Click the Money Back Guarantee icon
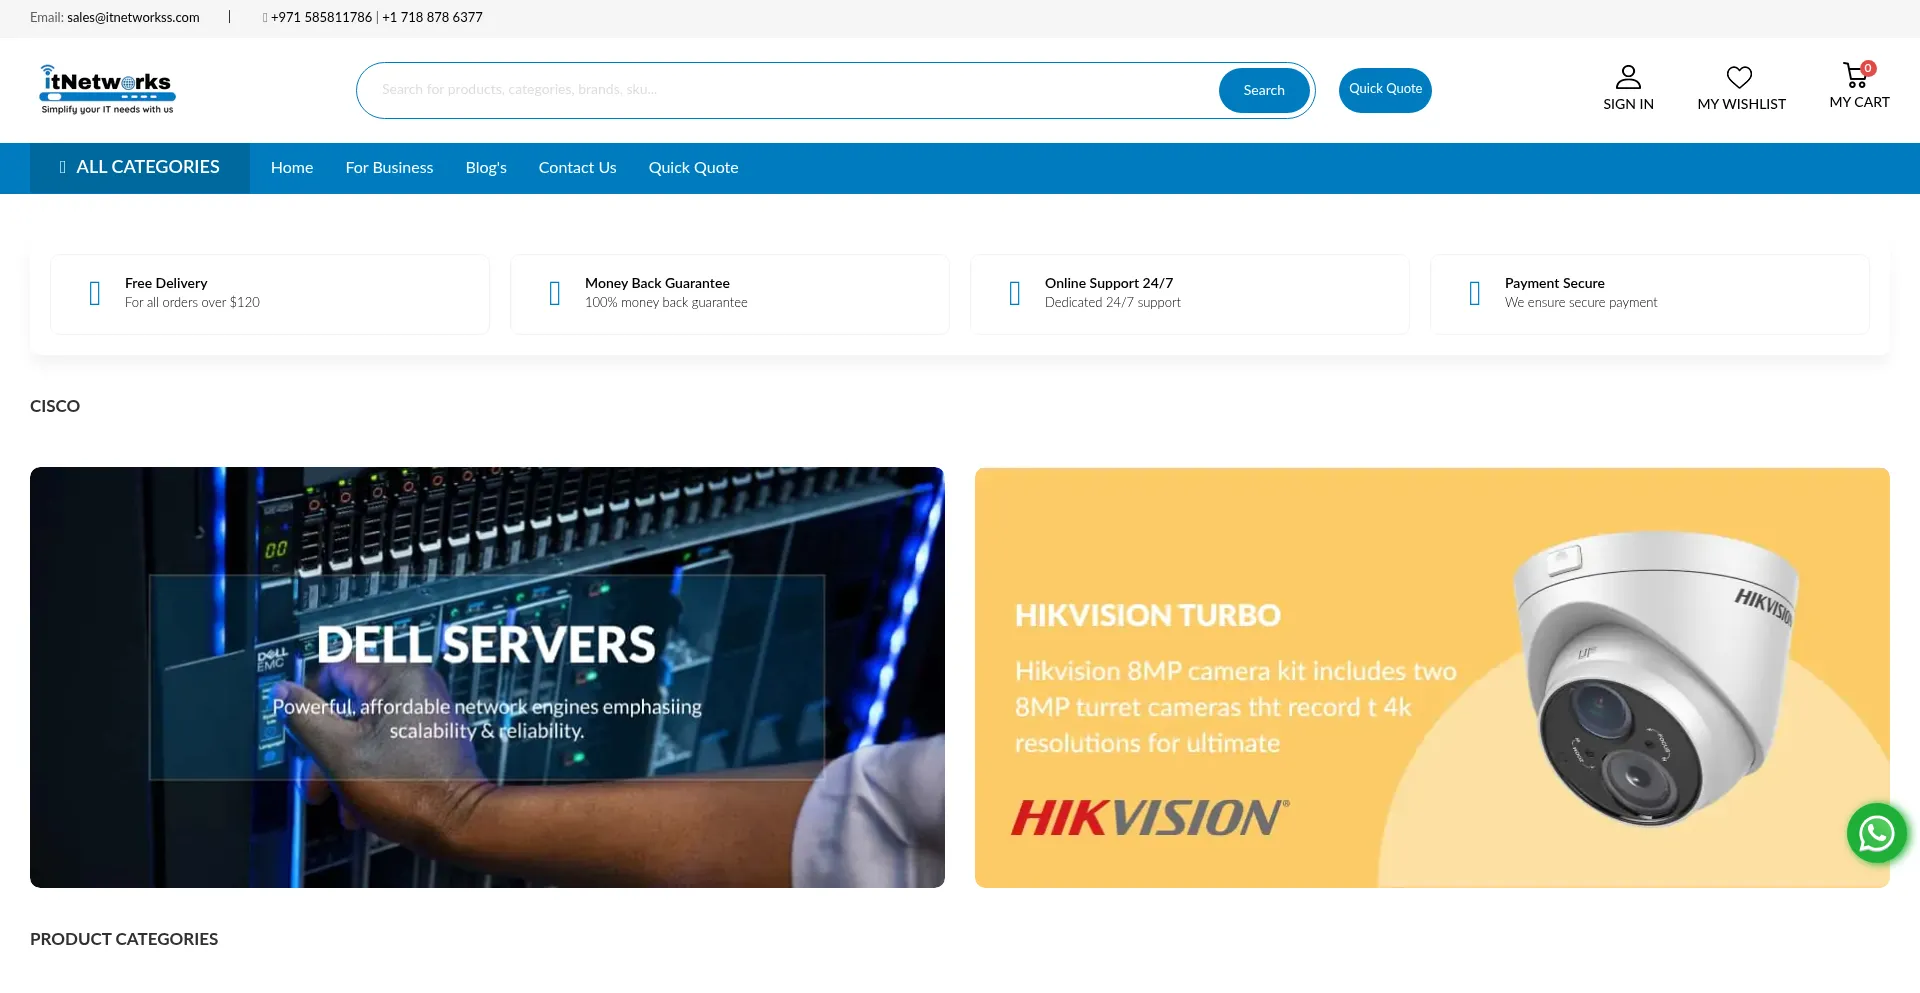This screenshot has width=1920, height=993. 555,293
